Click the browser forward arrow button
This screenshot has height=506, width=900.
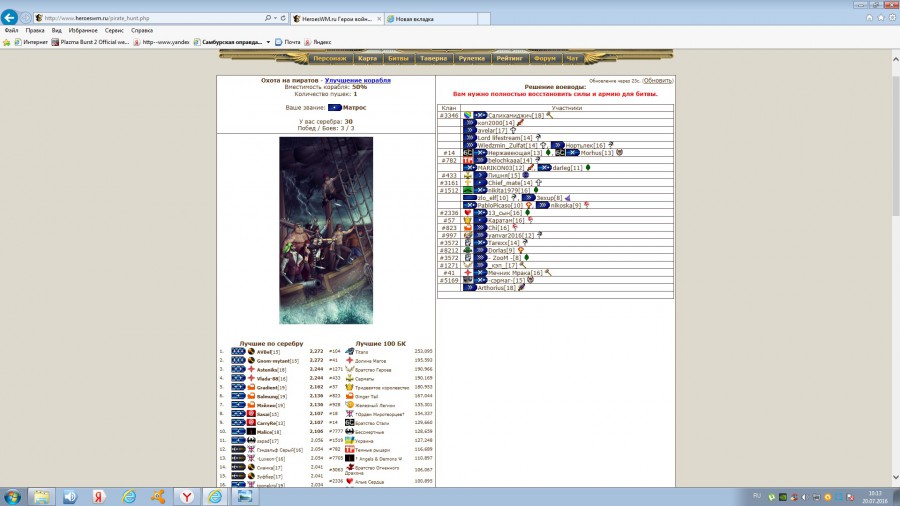pyautogui.click(x=26, y=18)
